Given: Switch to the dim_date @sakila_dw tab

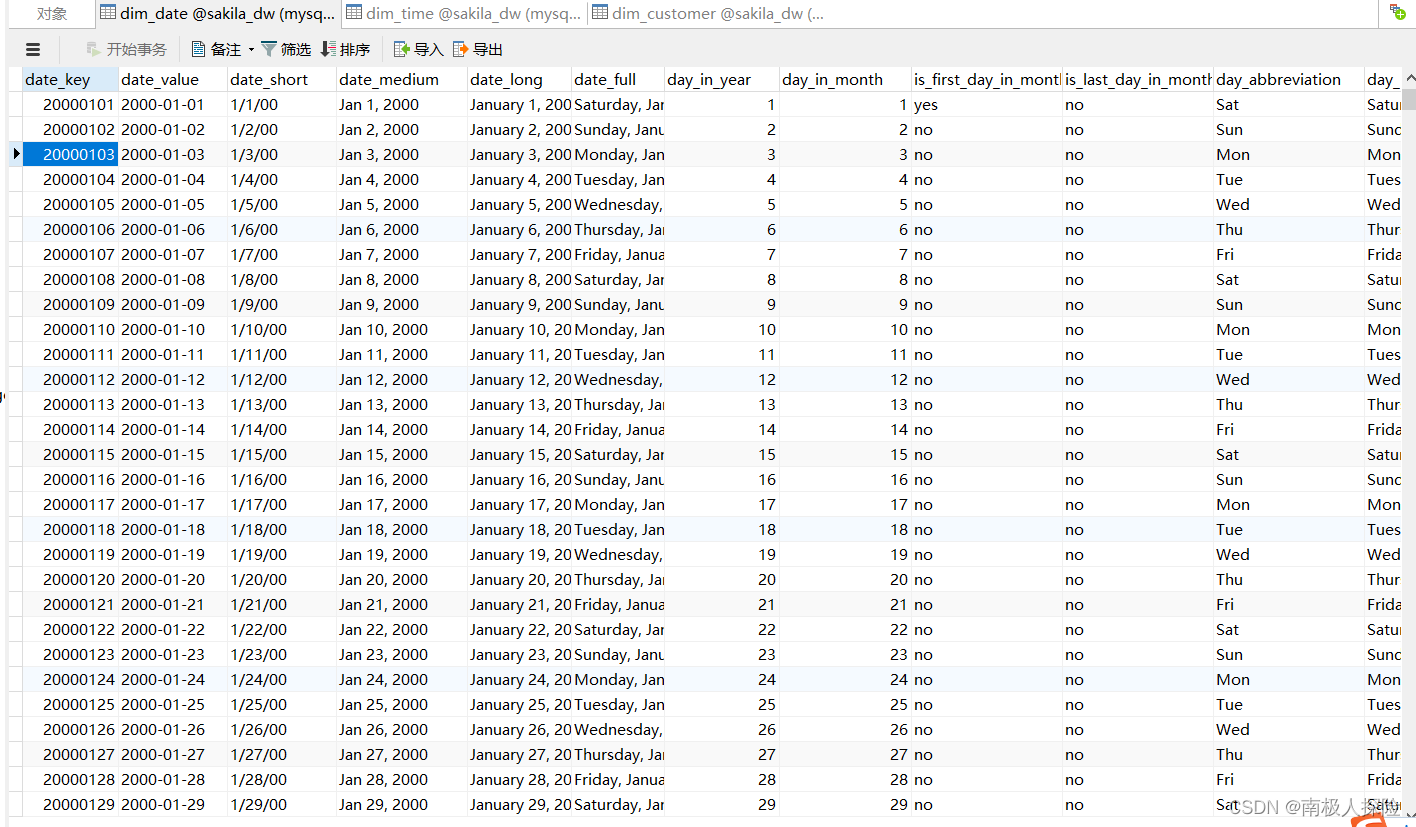Looking at the screenshot, I should point(218,13).
